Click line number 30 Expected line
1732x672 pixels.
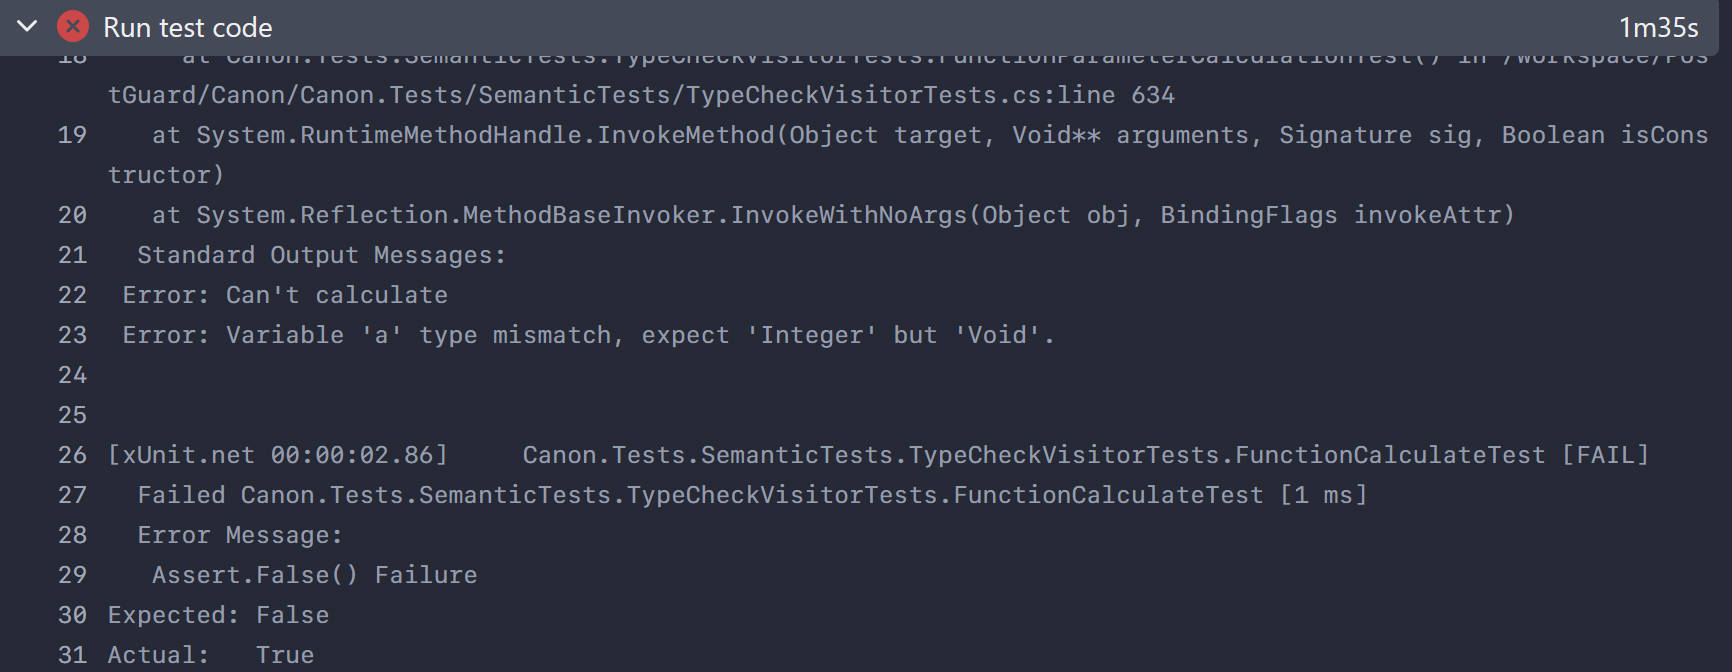click(72, 615)
